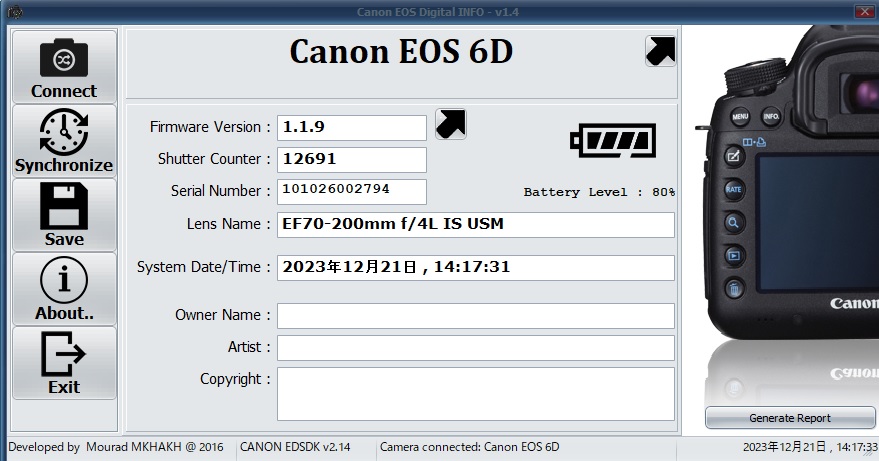Click the Canon camera preview image
This screenshot has width=879, height=461.
click(790, 200)
